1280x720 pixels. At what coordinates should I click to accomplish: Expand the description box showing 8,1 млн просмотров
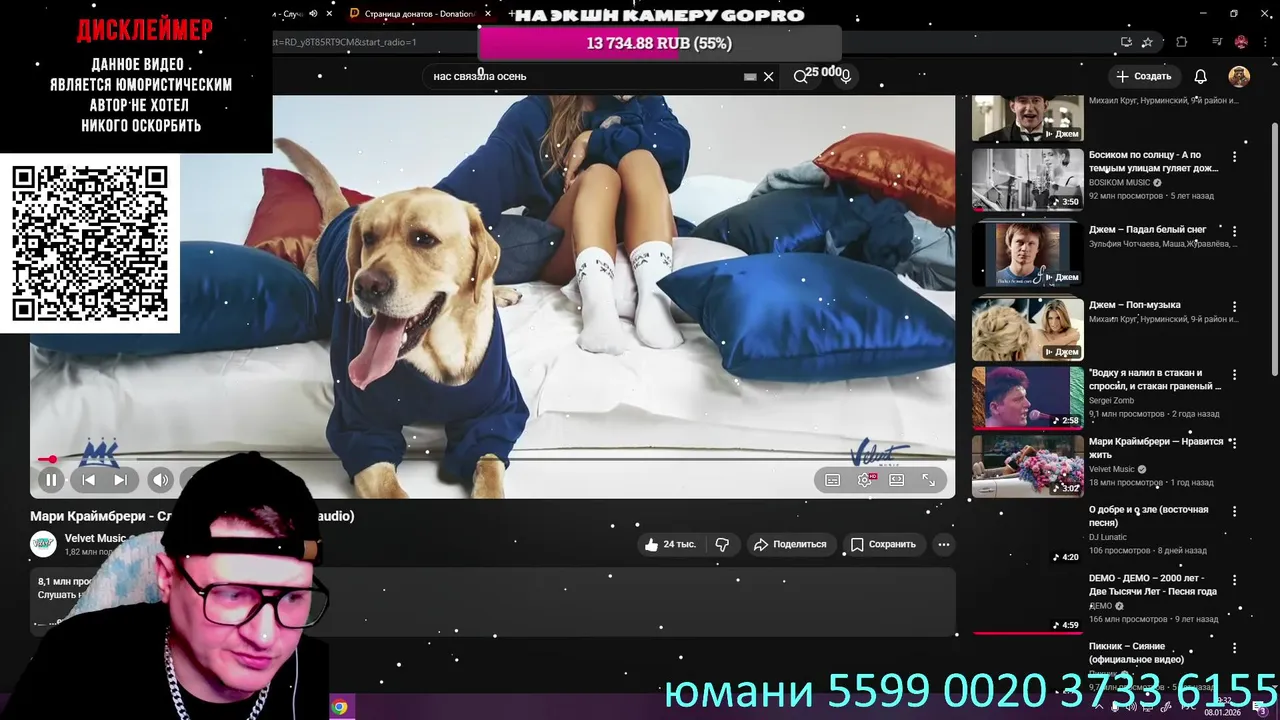pyautogui.click(x=492, y=600)
